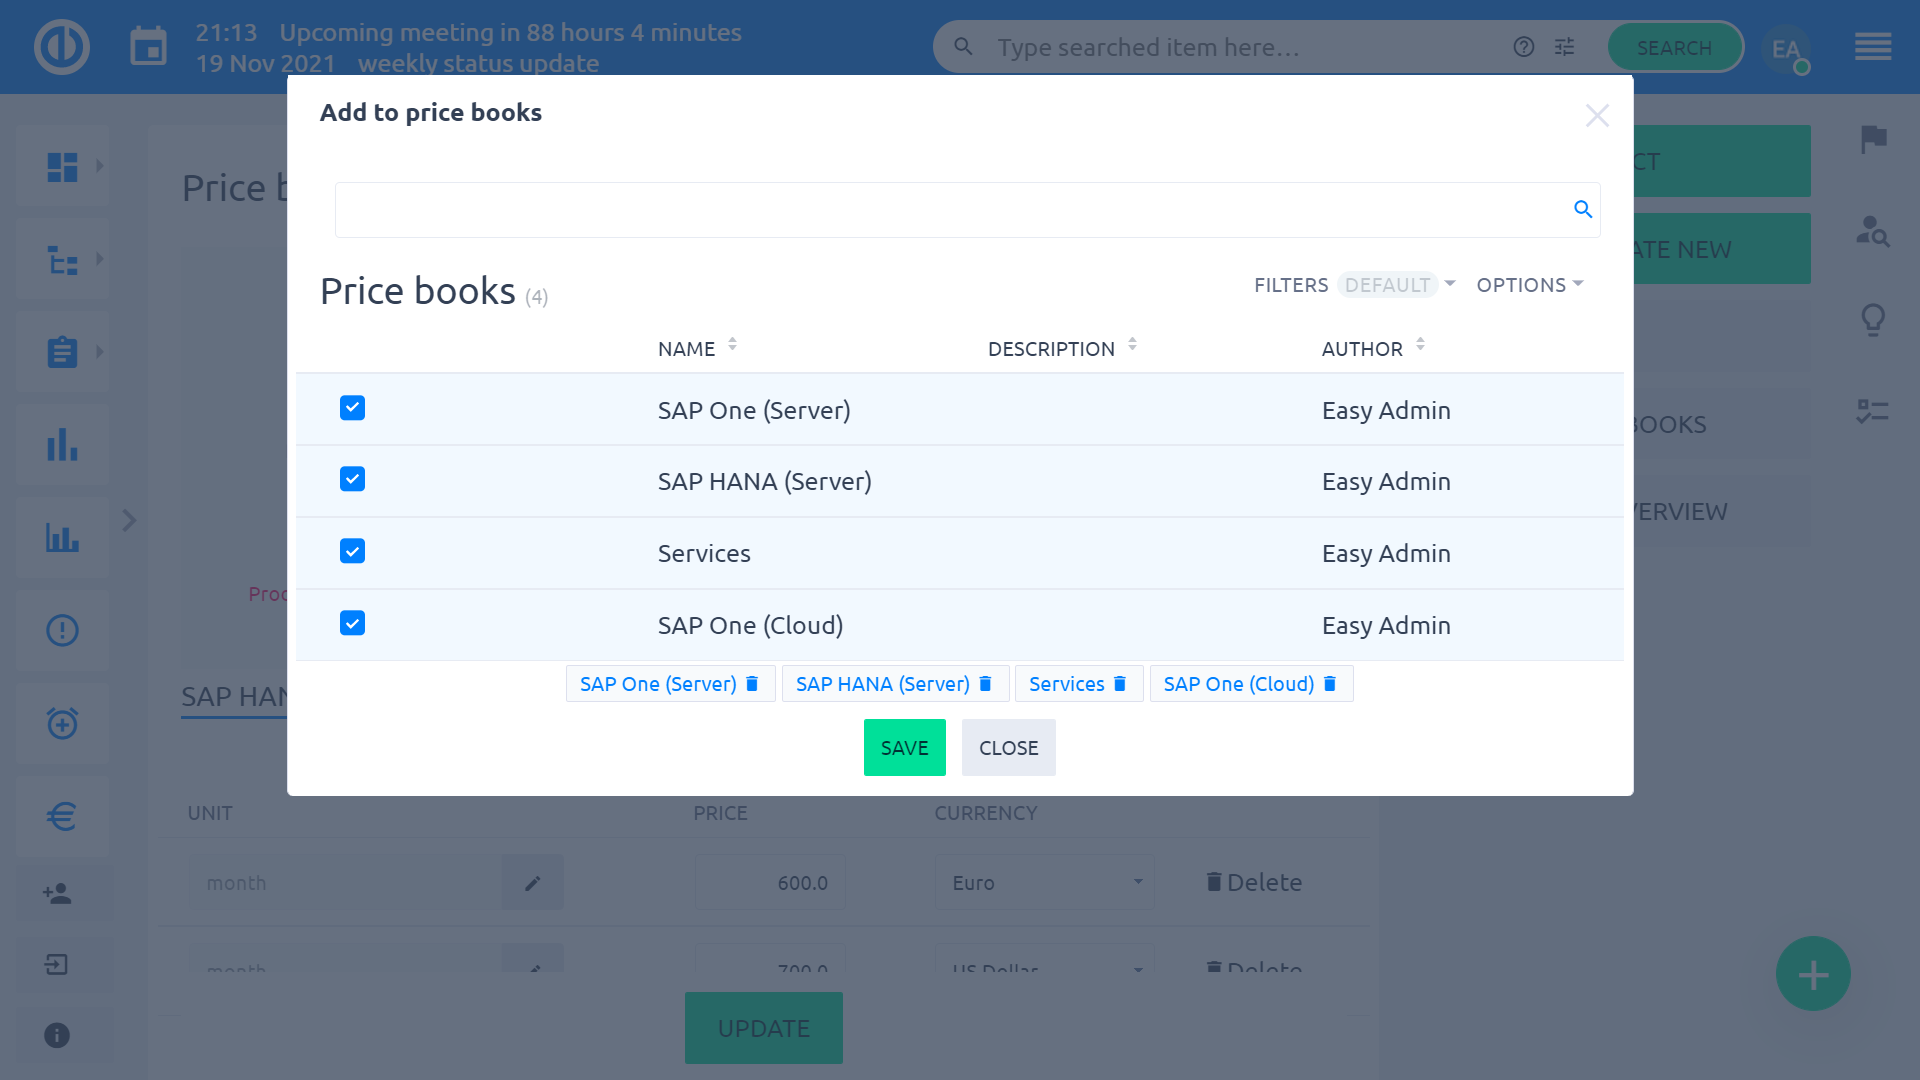The height and width of the screenshot is (1080, 1920).
Task: Click the 600.0 price input field
Action: pyautogui.click(x=770, y=883)
